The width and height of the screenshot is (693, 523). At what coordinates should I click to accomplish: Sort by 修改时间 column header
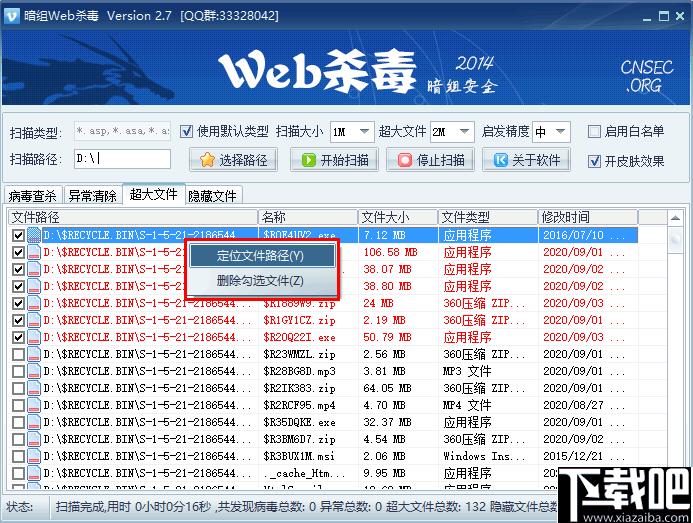588,217
